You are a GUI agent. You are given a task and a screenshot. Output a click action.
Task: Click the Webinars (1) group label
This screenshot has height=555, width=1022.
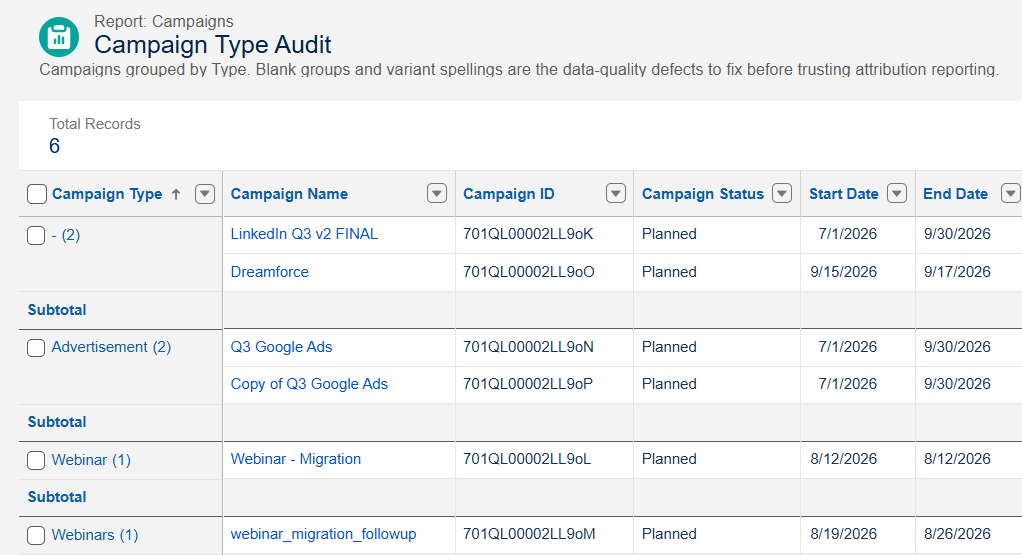coord(95,535)
